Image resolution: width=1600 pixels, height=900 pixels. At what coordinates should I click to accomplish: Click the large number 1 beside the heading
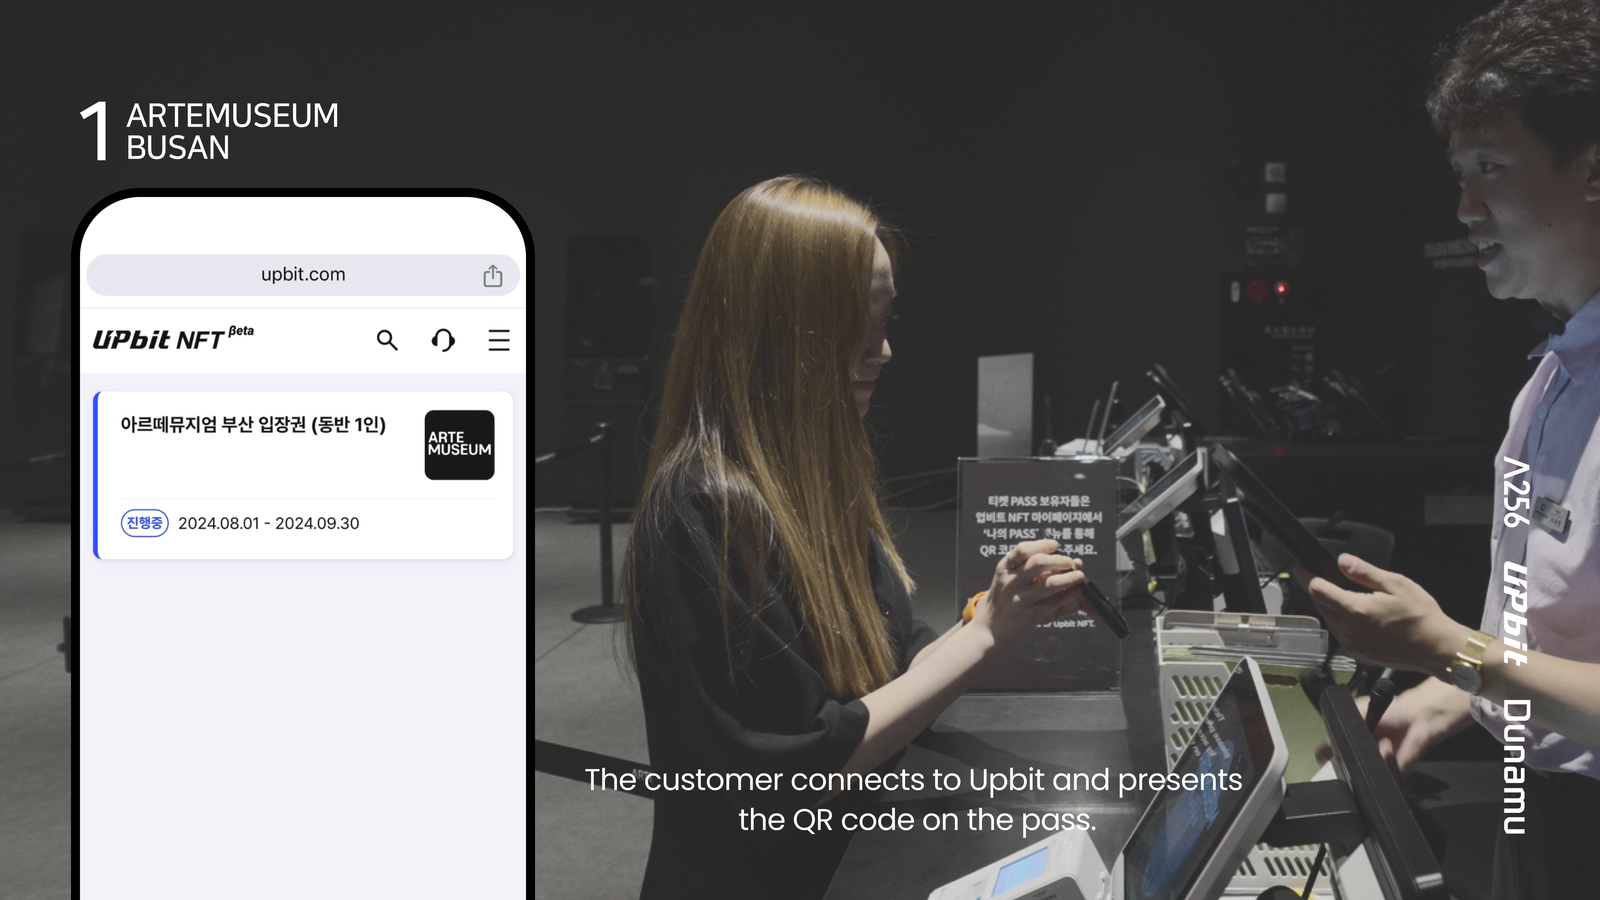coord(95,131)
